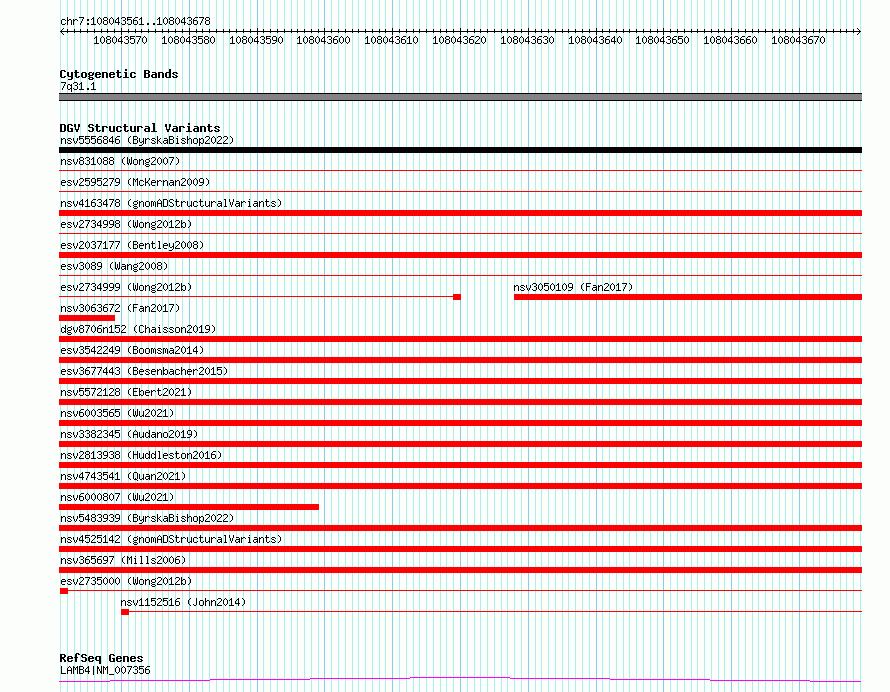Click the red end block of esv2734999
Viewport: 890px width, 692px height.
coord(457,297)
